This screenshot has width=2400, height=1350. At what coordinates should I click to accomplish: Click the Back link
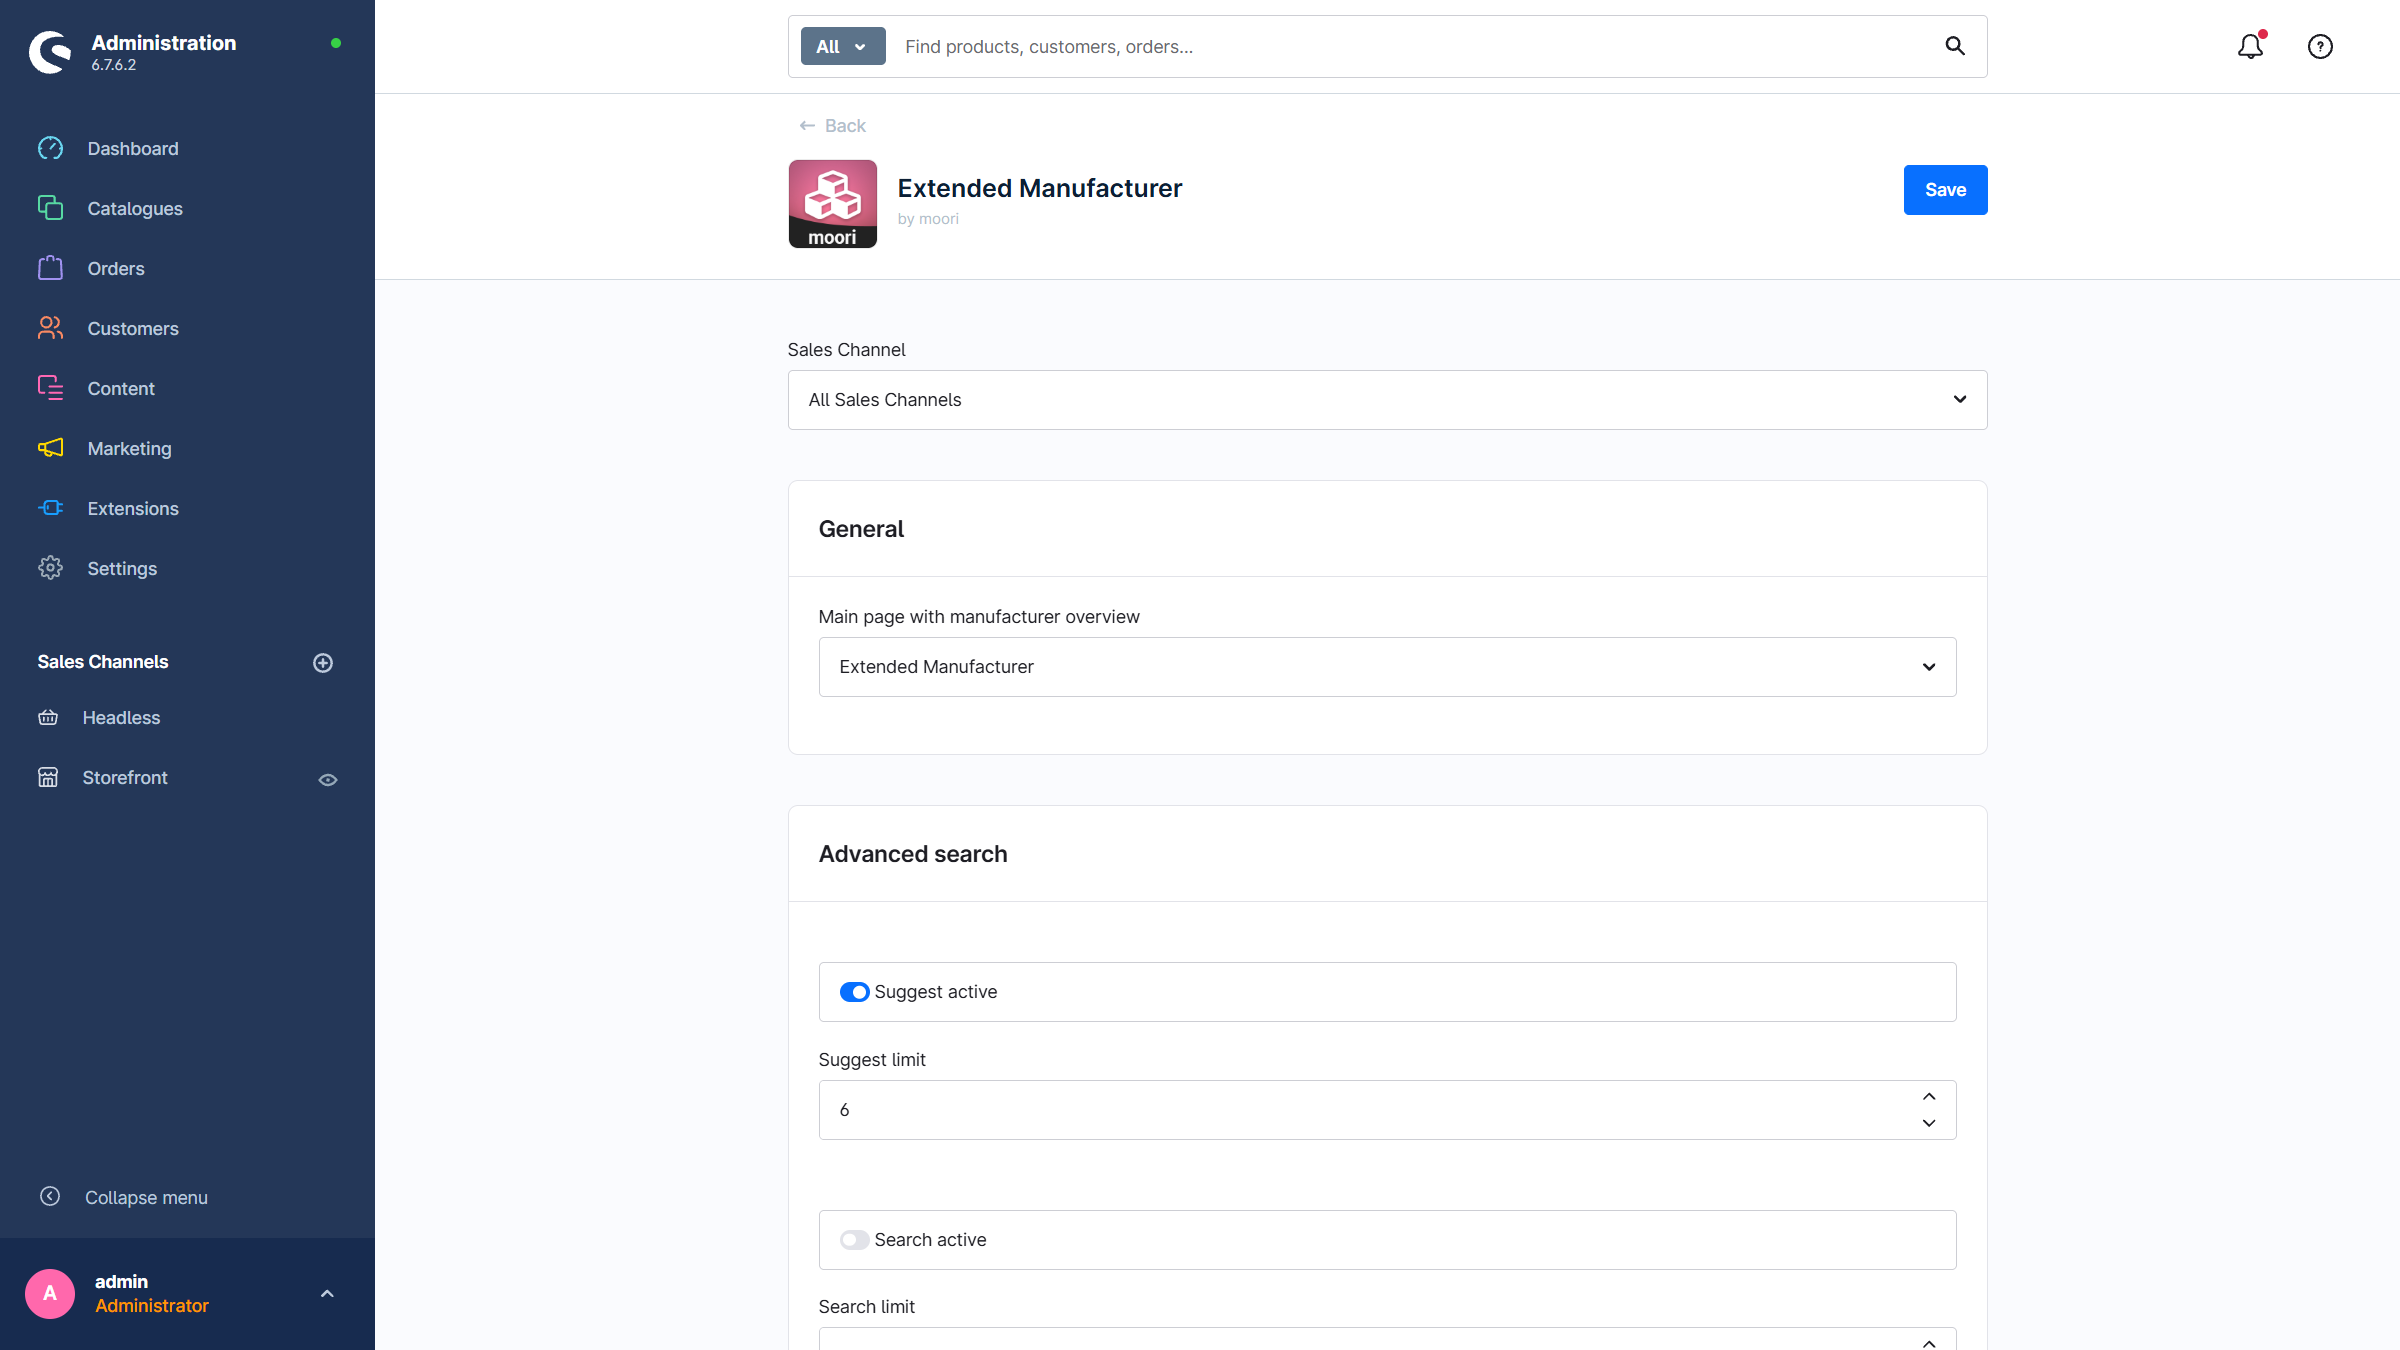tap(832, 126)
